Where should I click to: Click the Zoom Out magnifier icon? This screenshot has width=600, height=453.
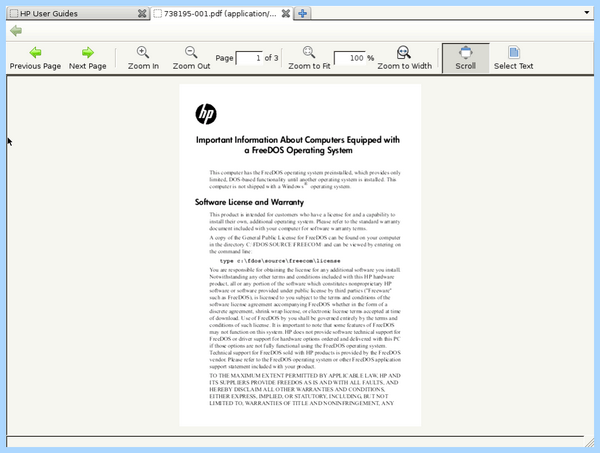click(191, 52)
